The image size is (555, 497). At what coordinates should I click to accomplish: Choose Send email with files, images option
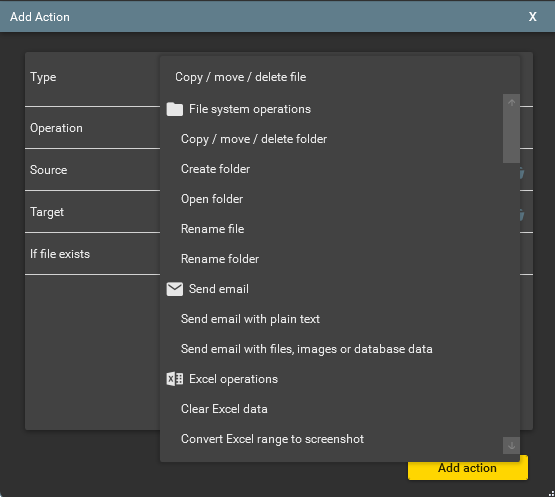[x=307, y=349]
